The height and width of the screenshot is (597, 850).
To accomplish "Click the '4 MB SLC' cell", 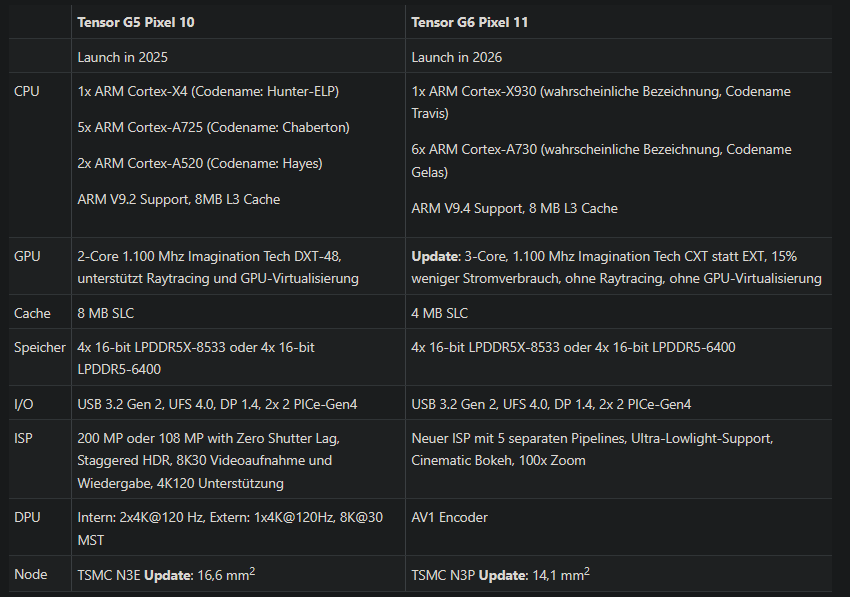I will pyautogui.click(x=619, y=312).
